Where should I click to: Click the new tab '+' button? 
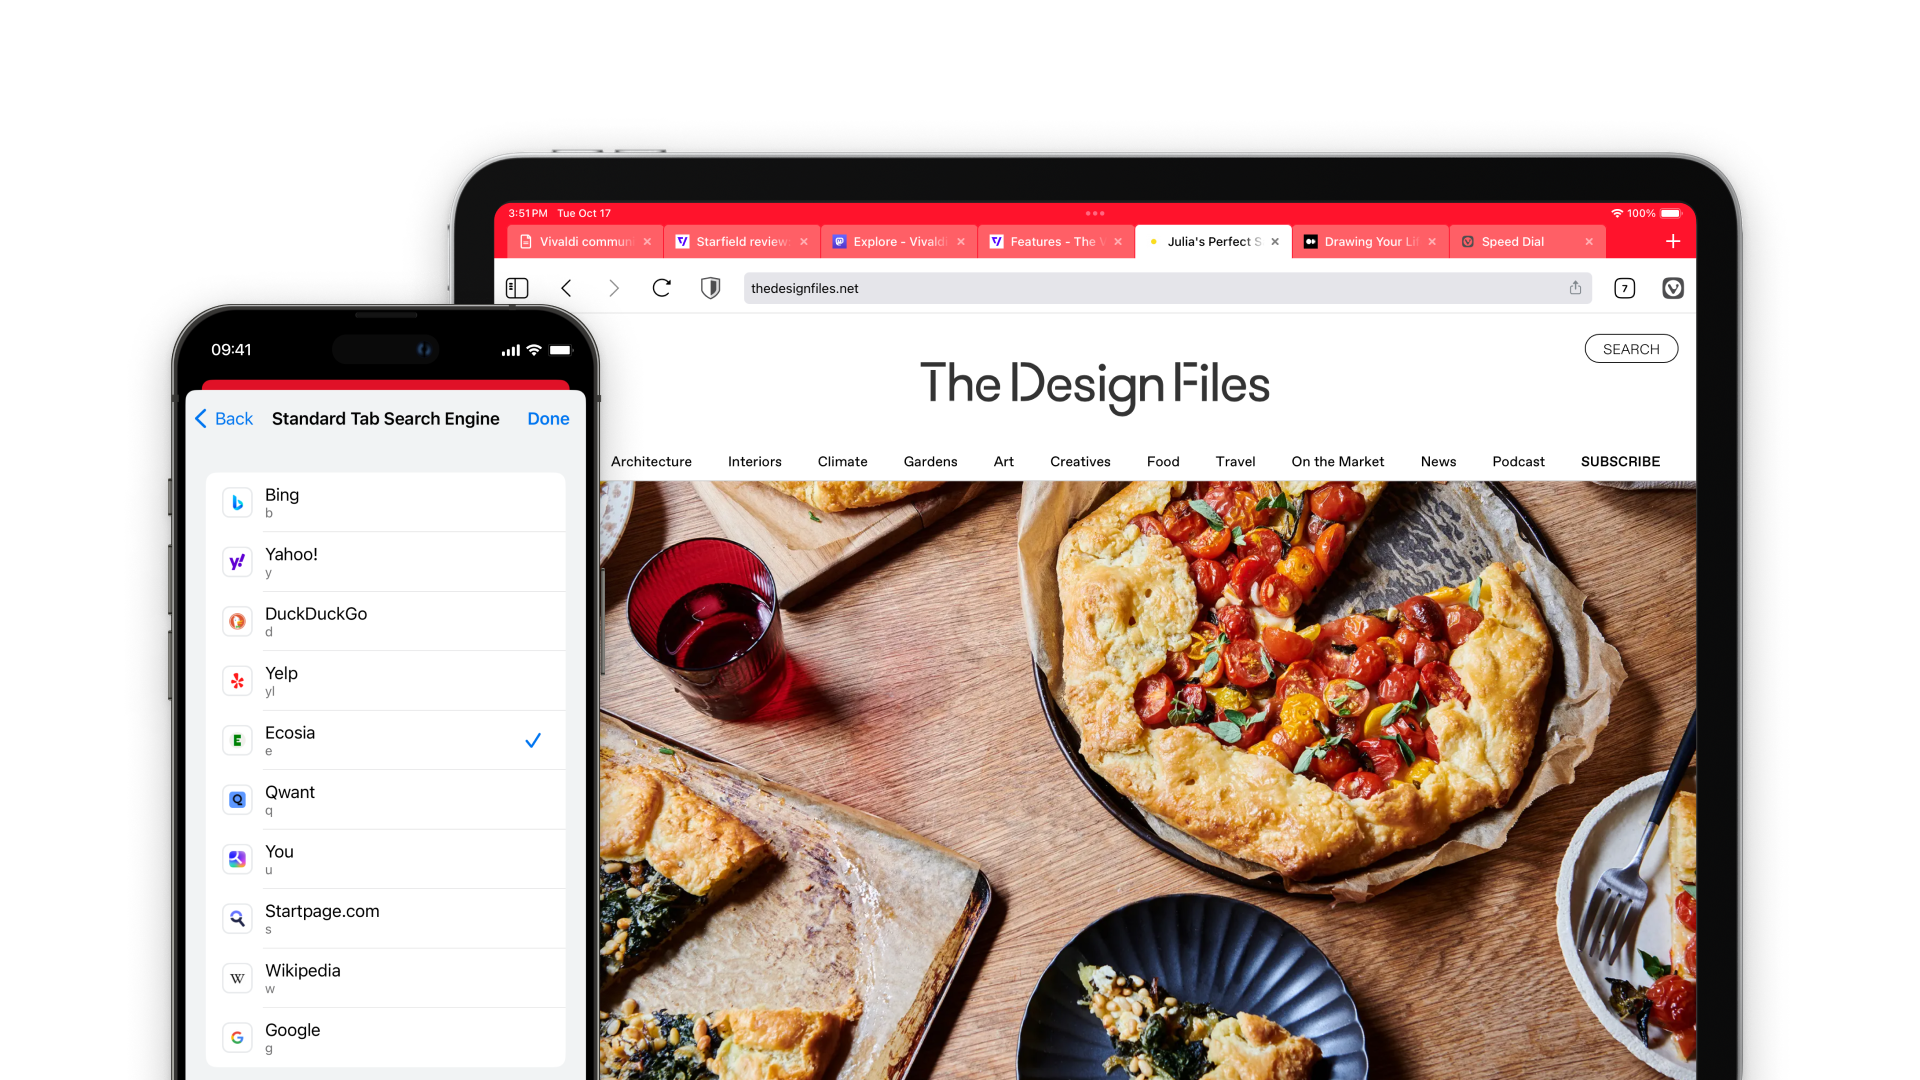(x=1673, y=241)
